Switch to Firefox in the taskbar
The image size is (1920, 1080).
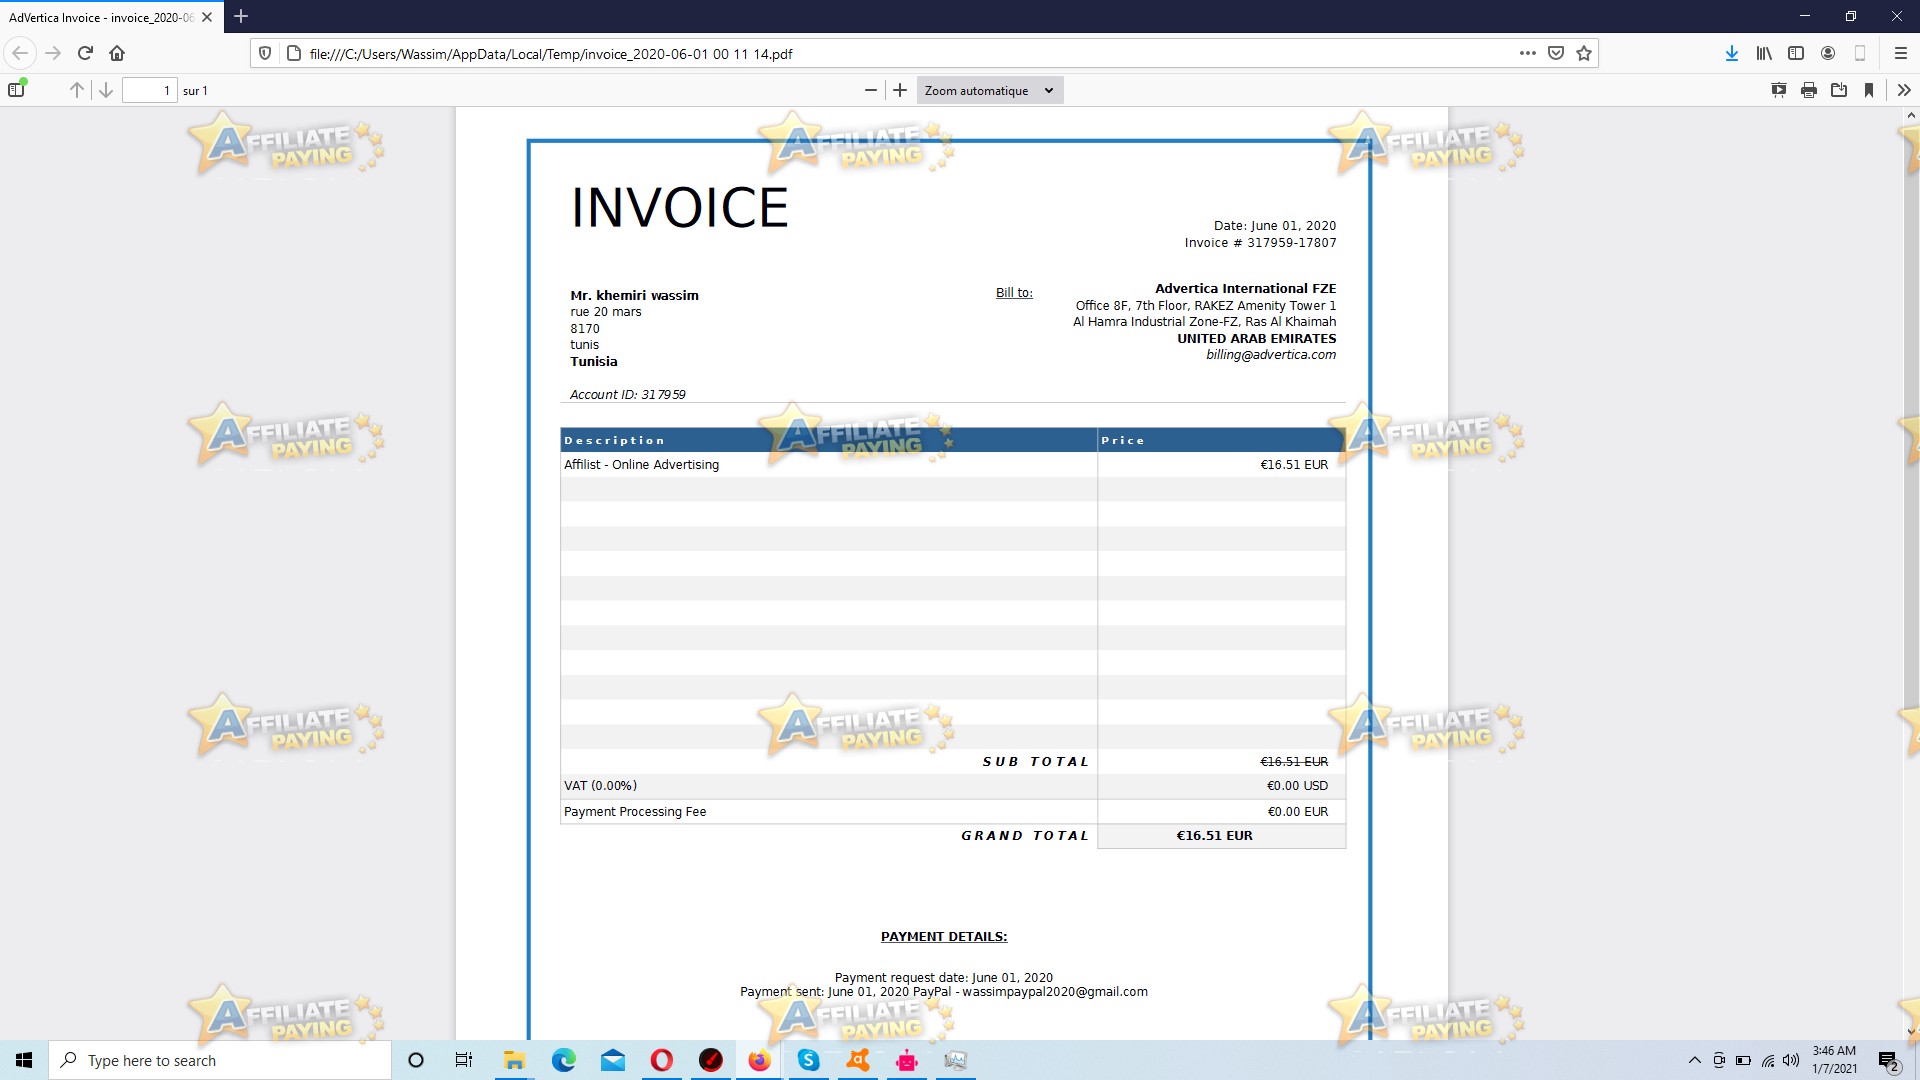(760, 1060)
